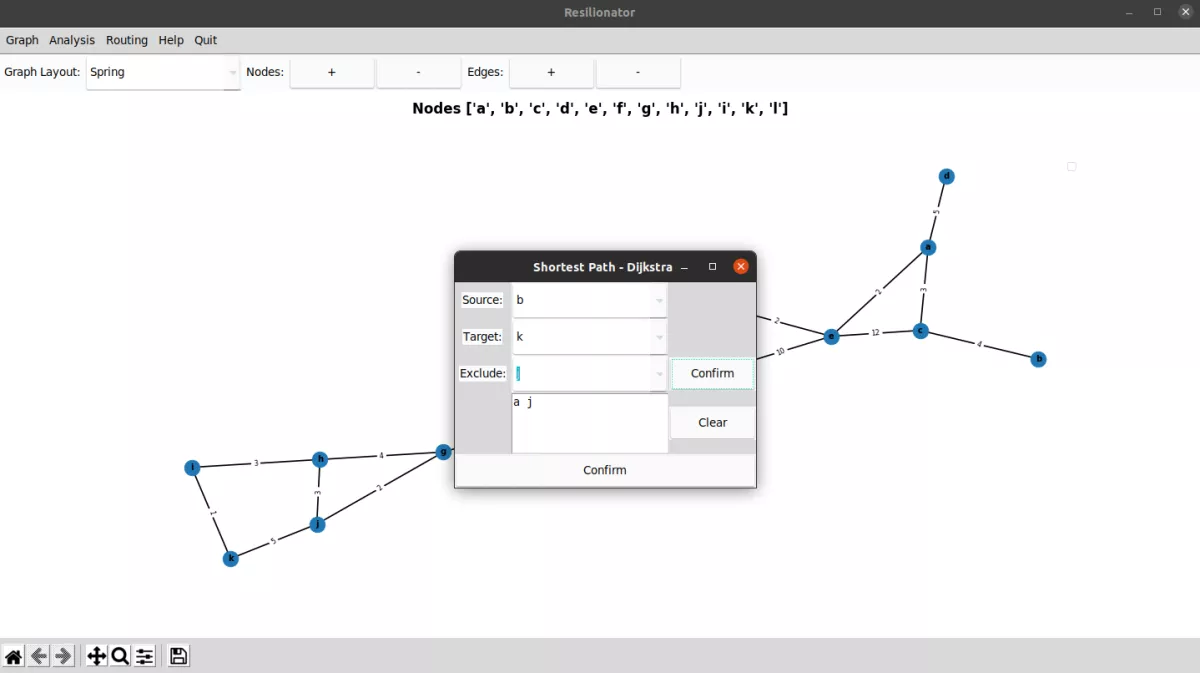Image resolution: width=1200 pixels, height=673 pixels.
Task: Select the Pan move tool
Action: coord(96,656)
